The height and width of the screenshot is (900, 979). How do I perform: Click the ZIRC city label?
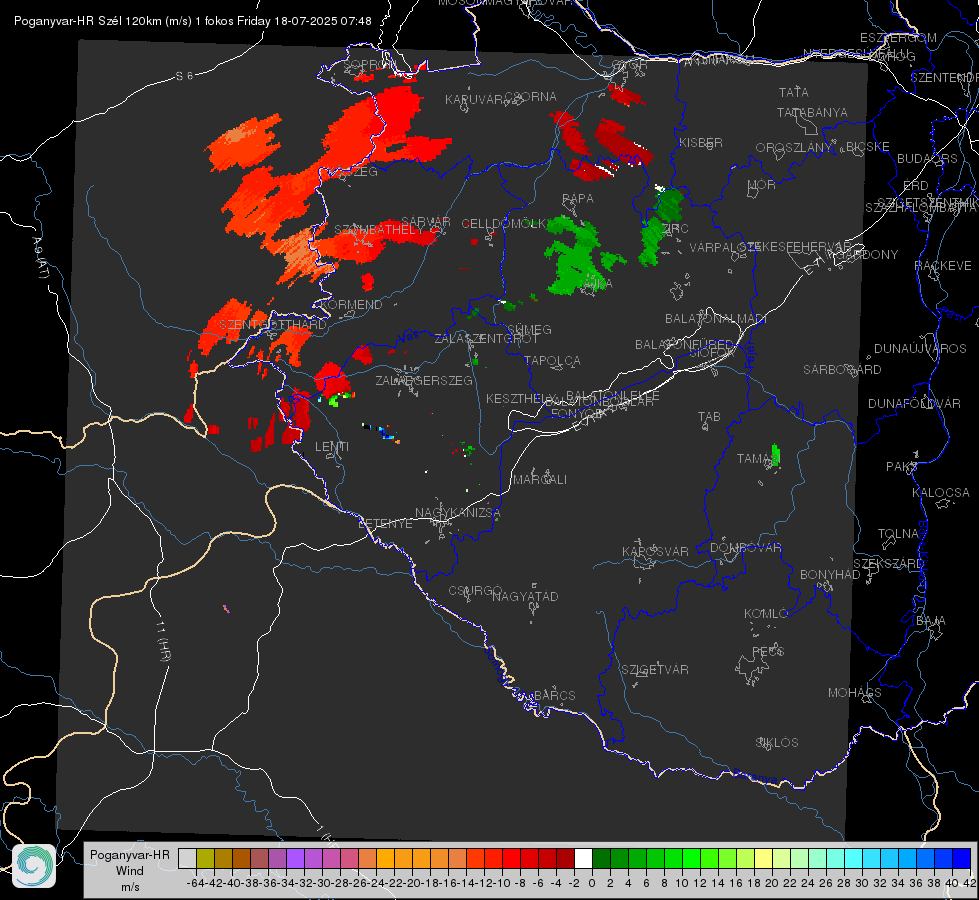(675, 229)
